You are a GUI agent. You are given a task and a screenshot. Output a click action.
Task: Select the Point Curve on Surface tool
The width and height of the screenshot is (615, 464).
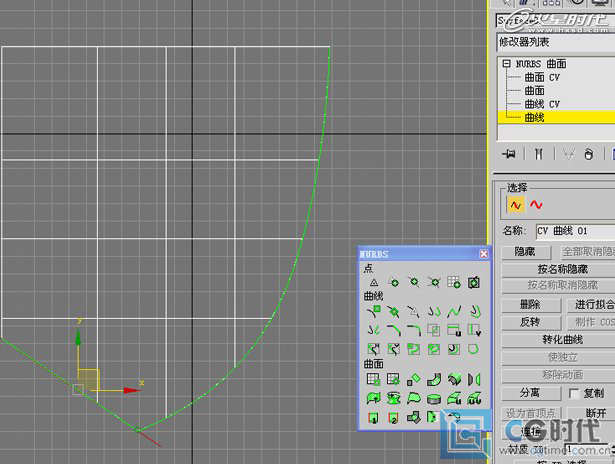(x=434, y=349)
